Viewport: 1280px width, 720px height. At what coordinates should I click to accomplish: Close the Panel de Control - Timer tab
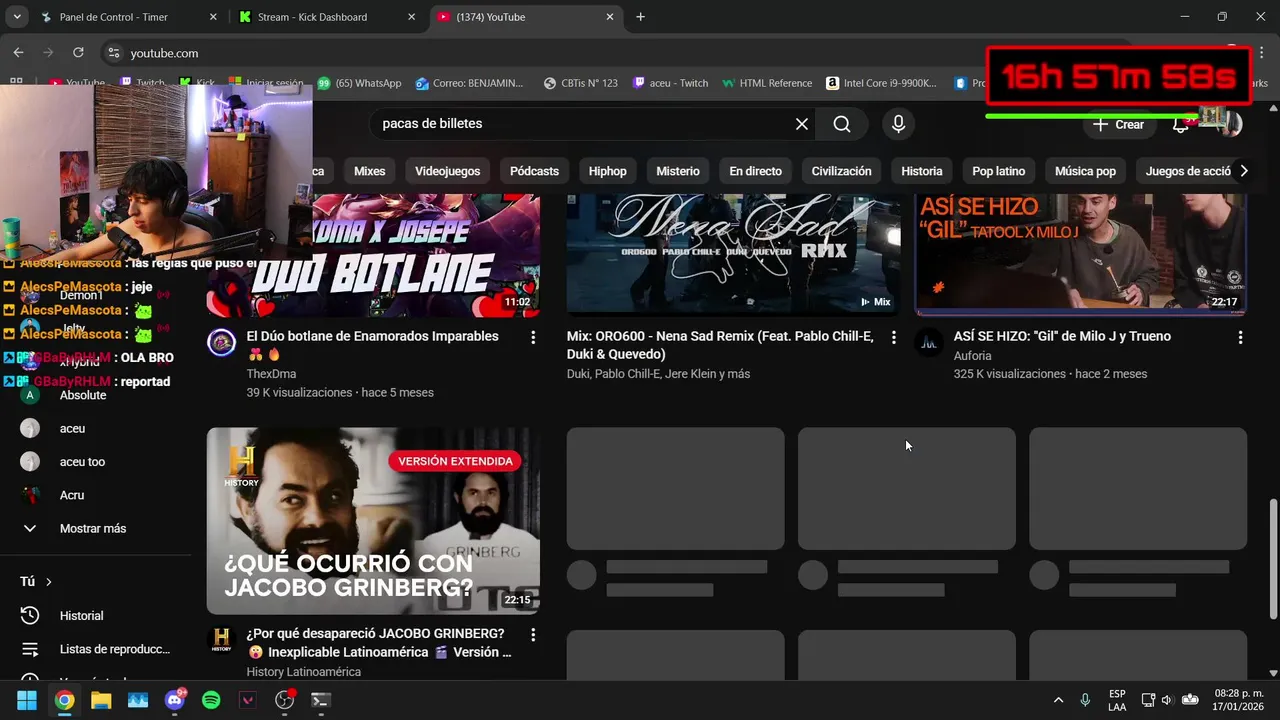click(x=213, y=17)
